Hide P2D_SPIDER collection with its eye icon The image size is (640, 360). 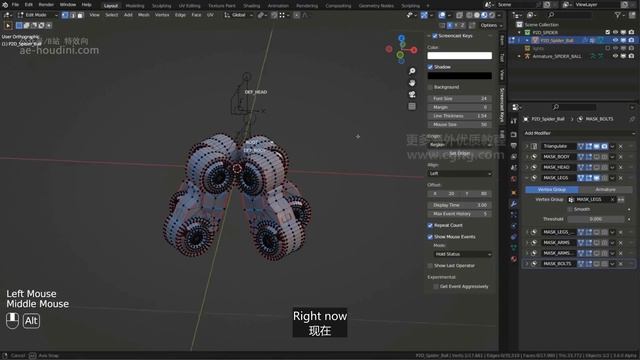(616, 32)
